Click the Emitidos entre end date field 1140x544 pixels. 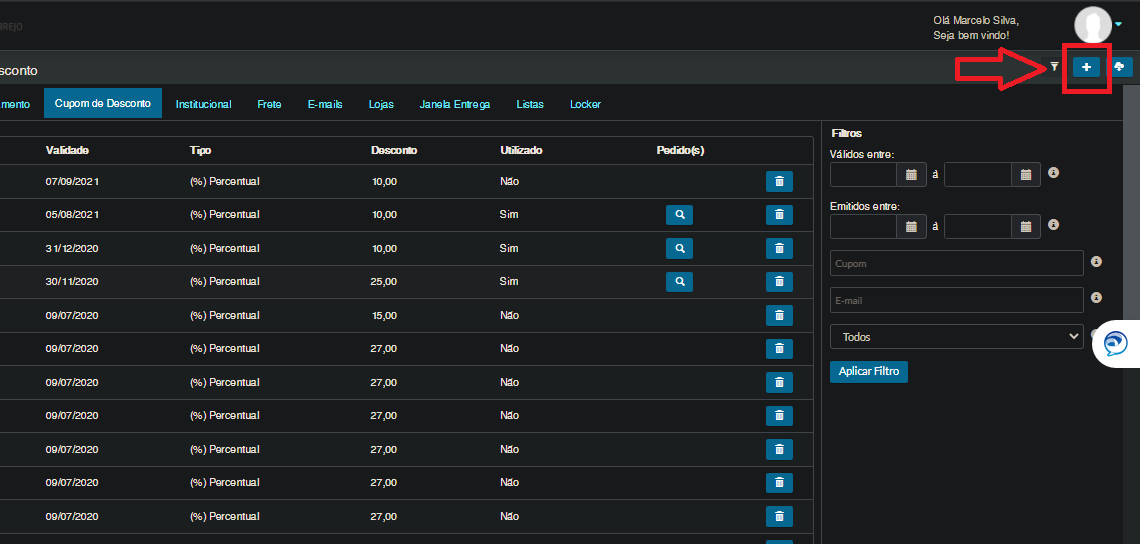(978, 226)
